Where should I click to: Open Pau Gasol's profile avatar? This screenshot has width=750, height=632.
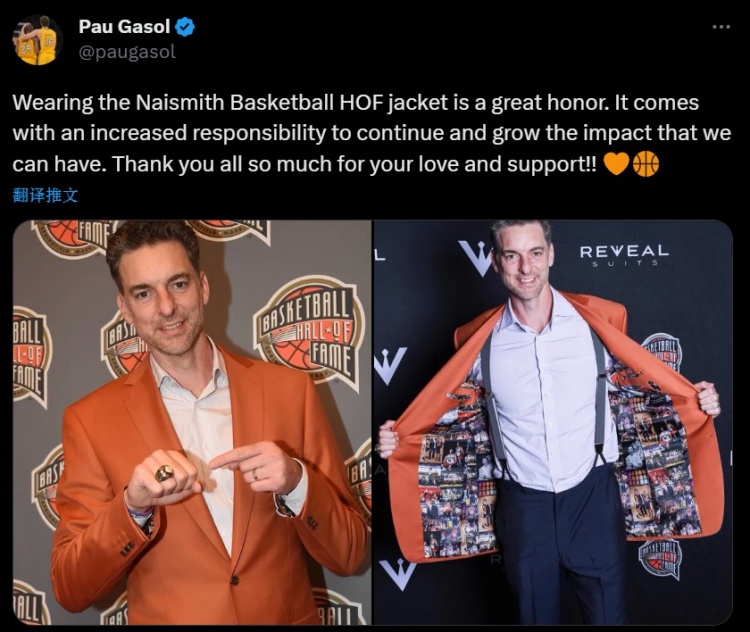tap(37, 40)
